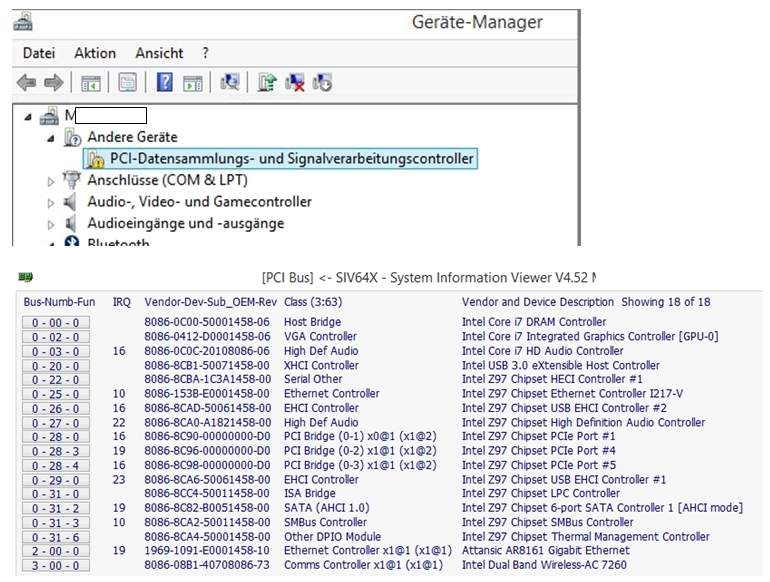Collapse the Andere Geräte category
The height and width of the screenshot is (582, 770).
pyautogui.click(x=51, y=139)
